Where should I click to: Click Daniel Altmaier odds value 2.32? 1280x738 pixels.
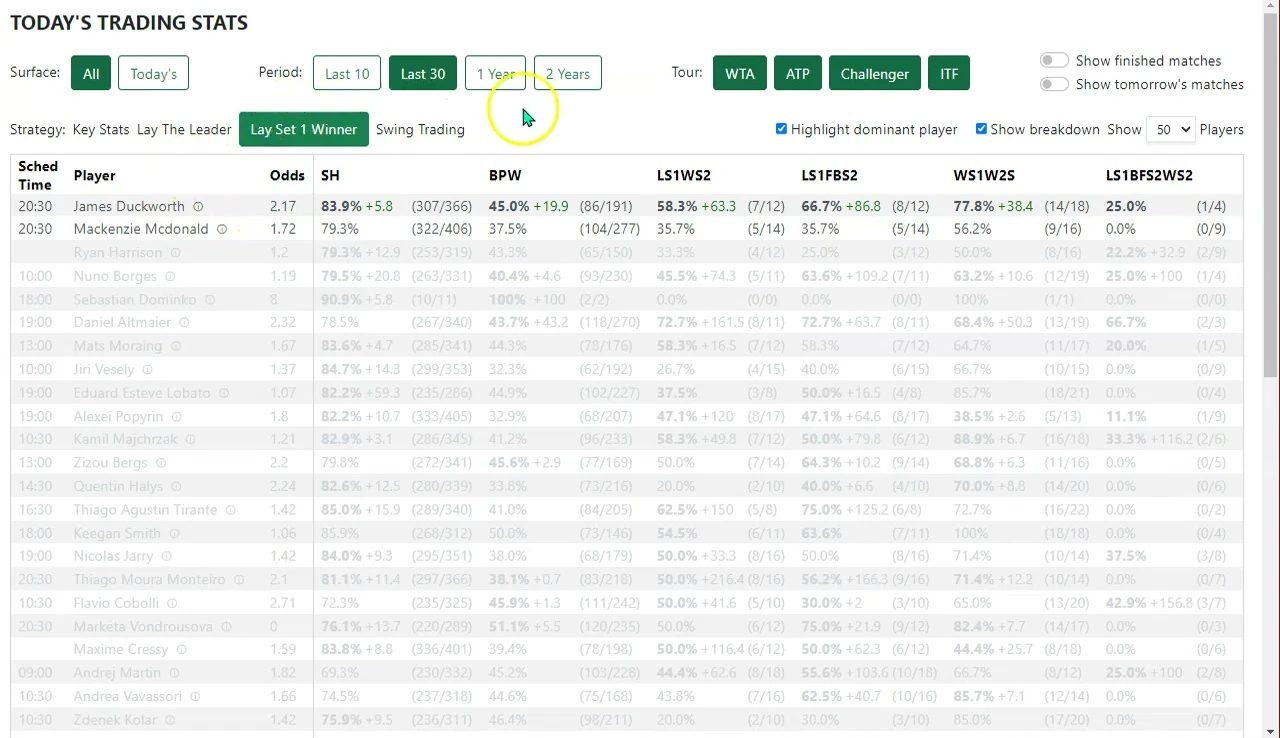(x=283, y=322)
